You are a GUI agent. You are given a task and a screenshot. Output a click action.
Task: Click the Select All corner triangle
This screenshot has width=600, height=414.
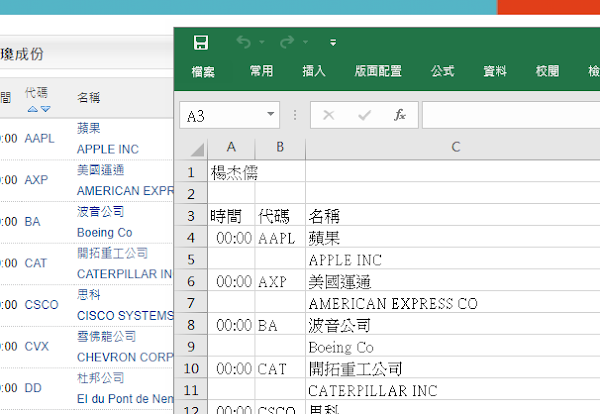tap(196, 149)
